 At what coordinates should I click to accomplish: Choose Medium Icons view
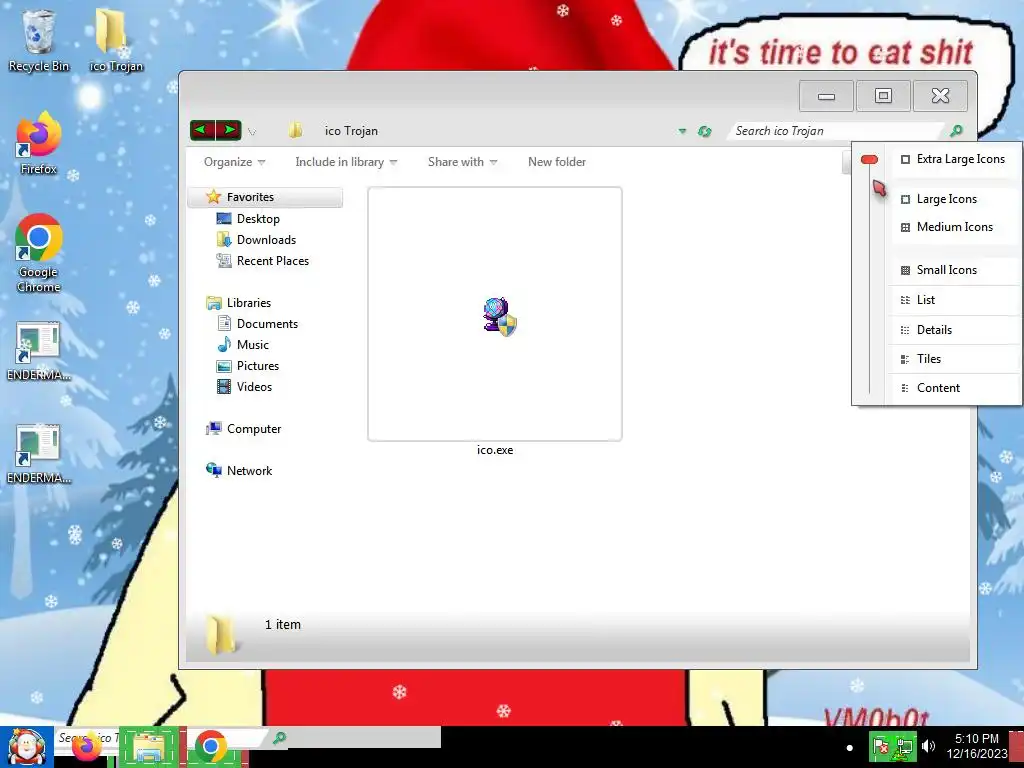point(953,227)
